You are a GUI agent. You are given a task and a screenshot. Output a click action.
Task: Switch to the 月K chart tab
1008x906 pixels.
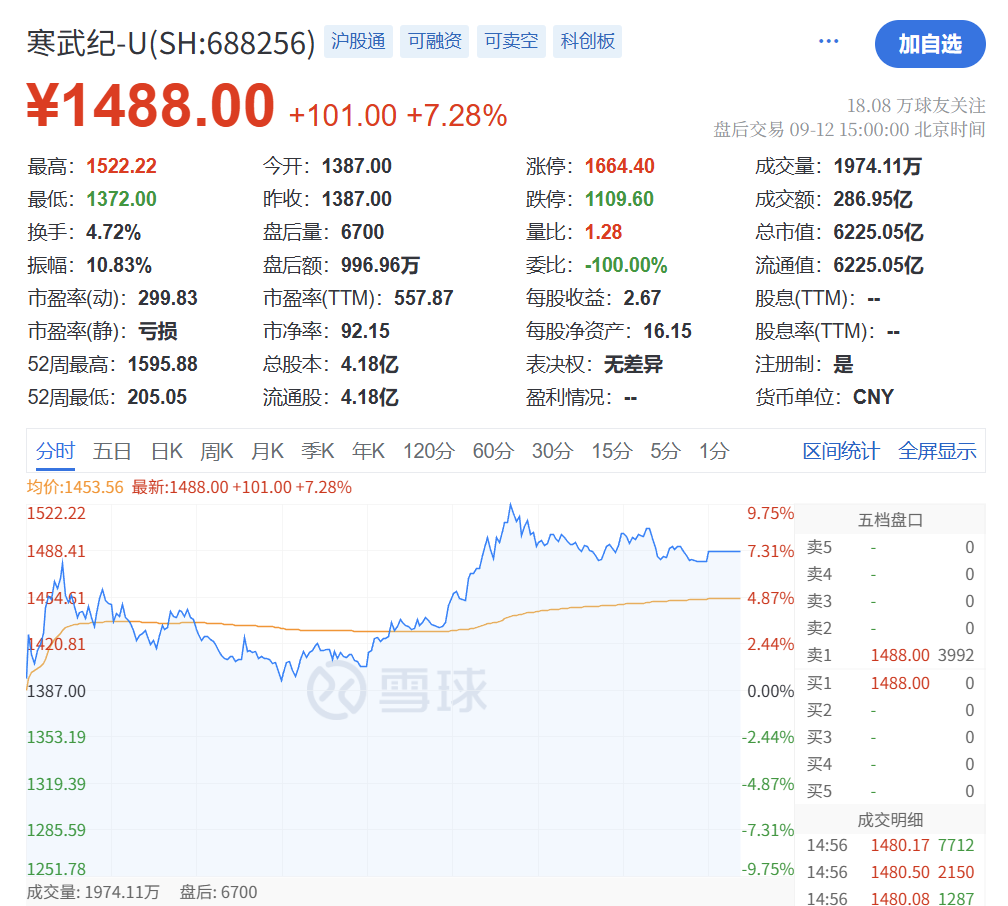[267, 451]
